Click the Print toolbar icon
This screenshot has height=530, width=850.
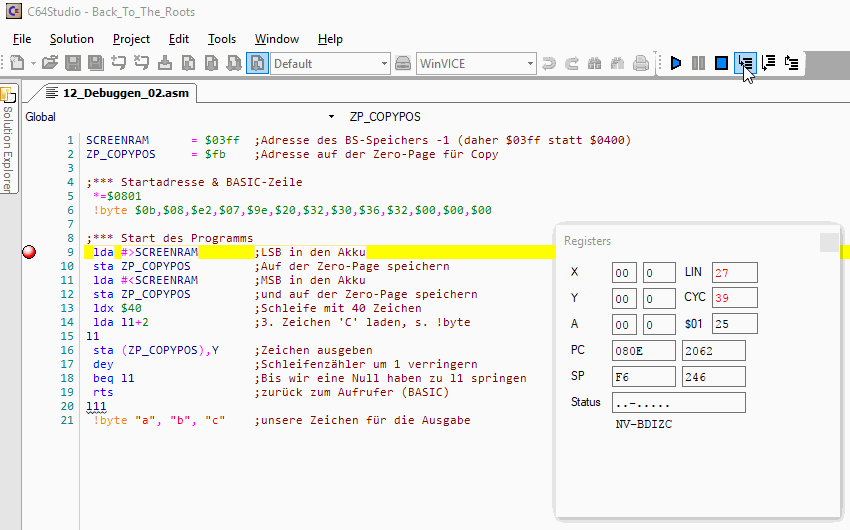pyautogui.click(x=641, y=63)
